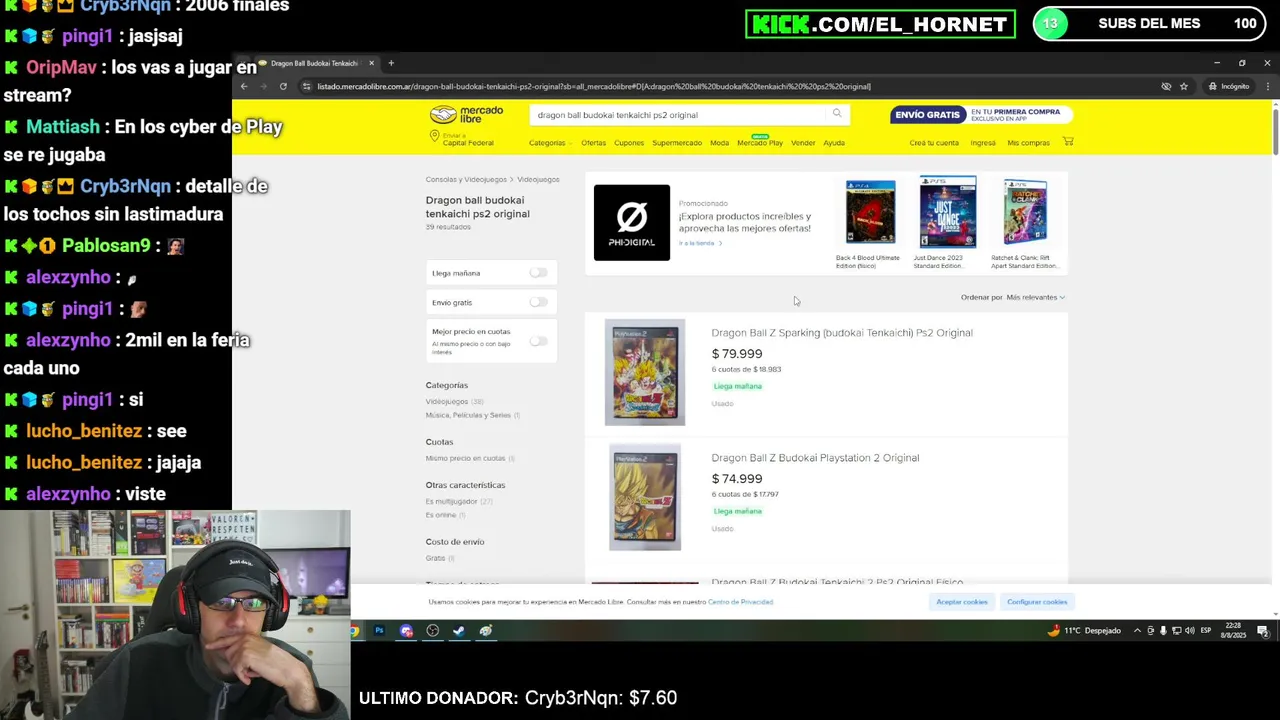Reload the page in browser
Viewport: 1280px width, 720px height.
tap(283, 86)
